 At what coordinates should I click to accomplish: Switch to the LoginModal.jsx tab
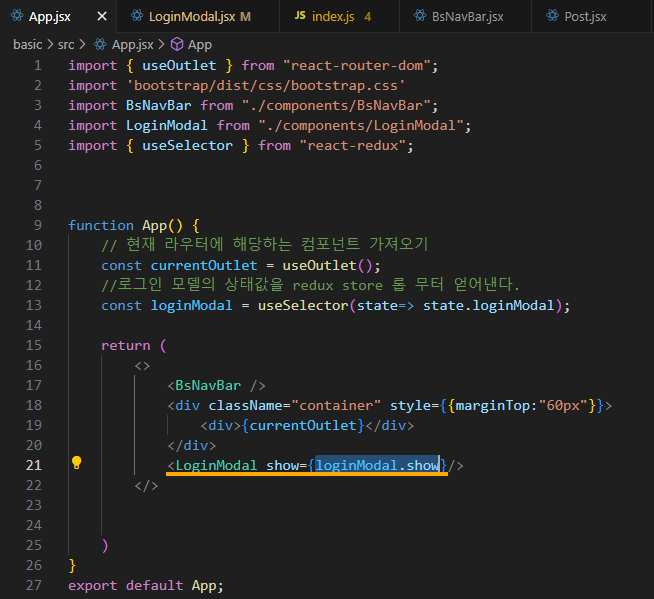(x=198, y=16)
